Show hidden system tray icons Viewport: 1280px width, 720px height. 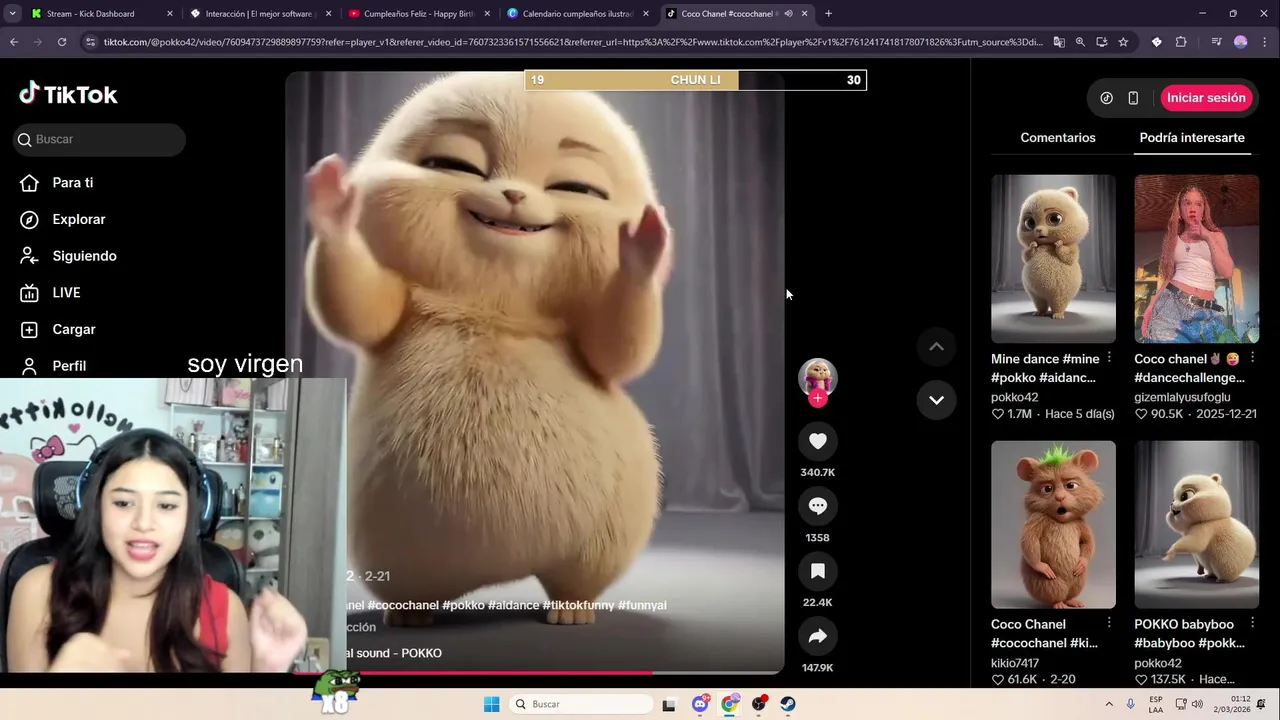[x=1108, y=704]
